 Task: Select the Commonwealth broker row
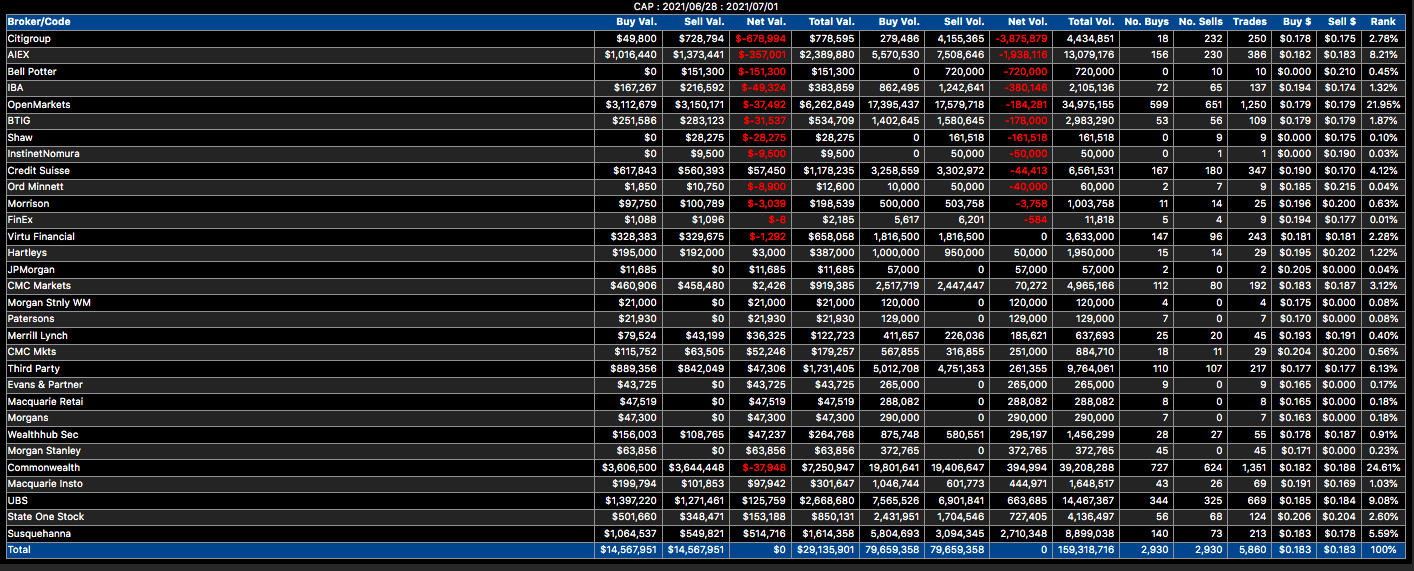coord(707,467)
